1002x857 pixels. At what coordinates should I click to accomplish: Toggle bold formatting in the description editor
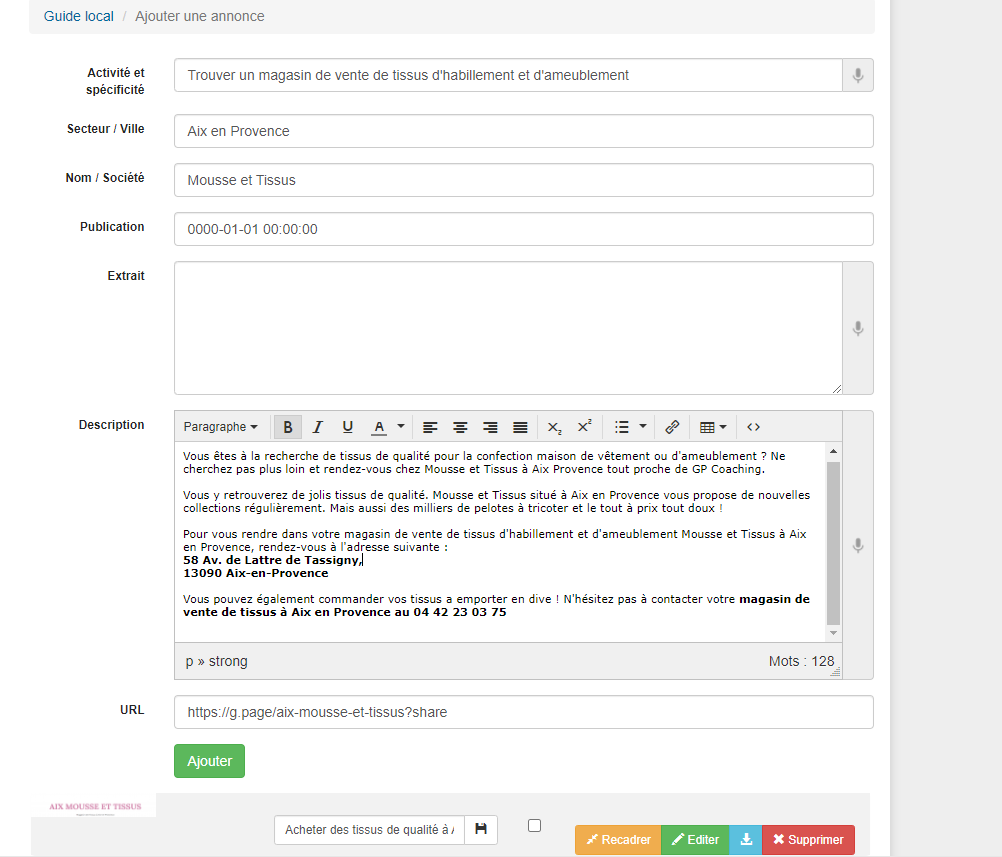click(288, 427)
